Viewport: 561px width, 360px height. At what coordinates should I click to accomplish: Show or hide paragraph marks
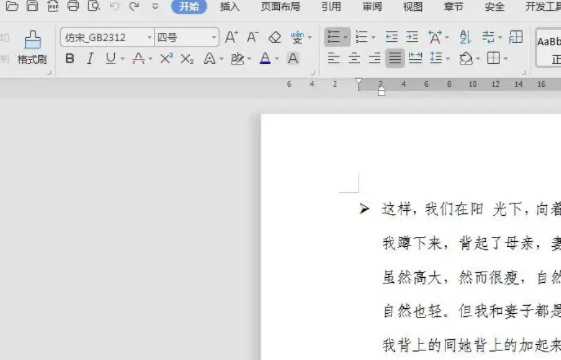pyautogui.click(x=488, y=37)
